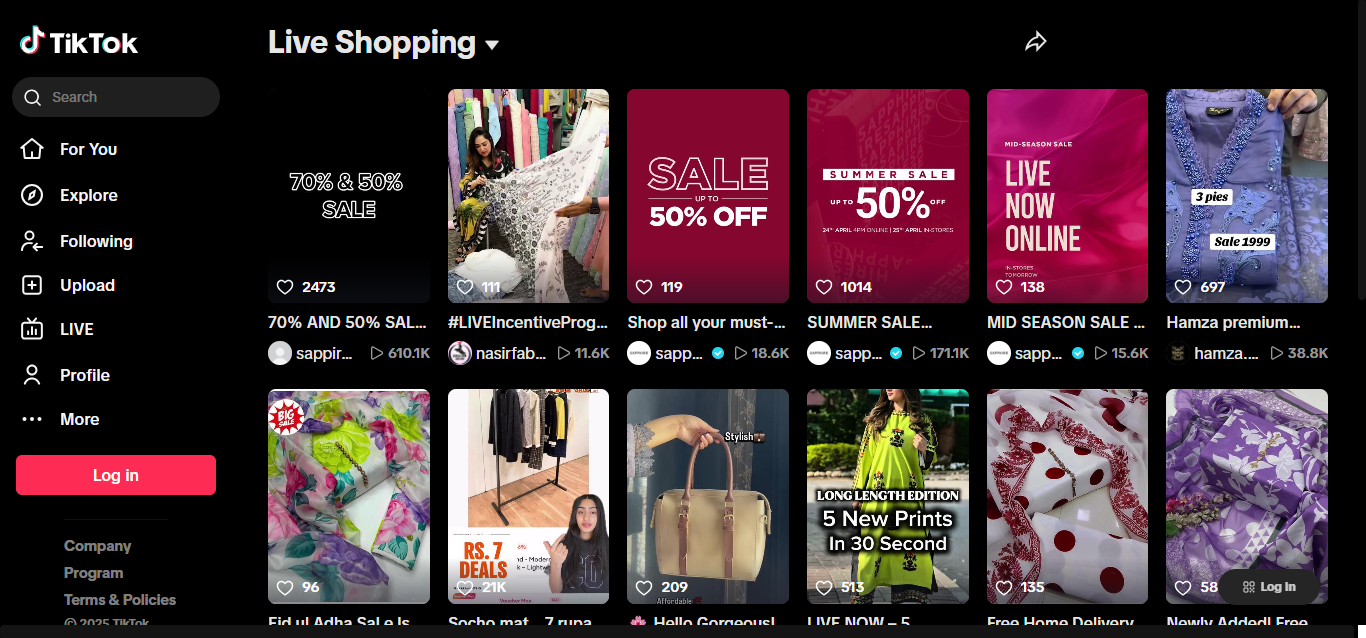1366x638 pixels.
Task: Like the MID SEASON SALE video
Action: point(1004,286)
